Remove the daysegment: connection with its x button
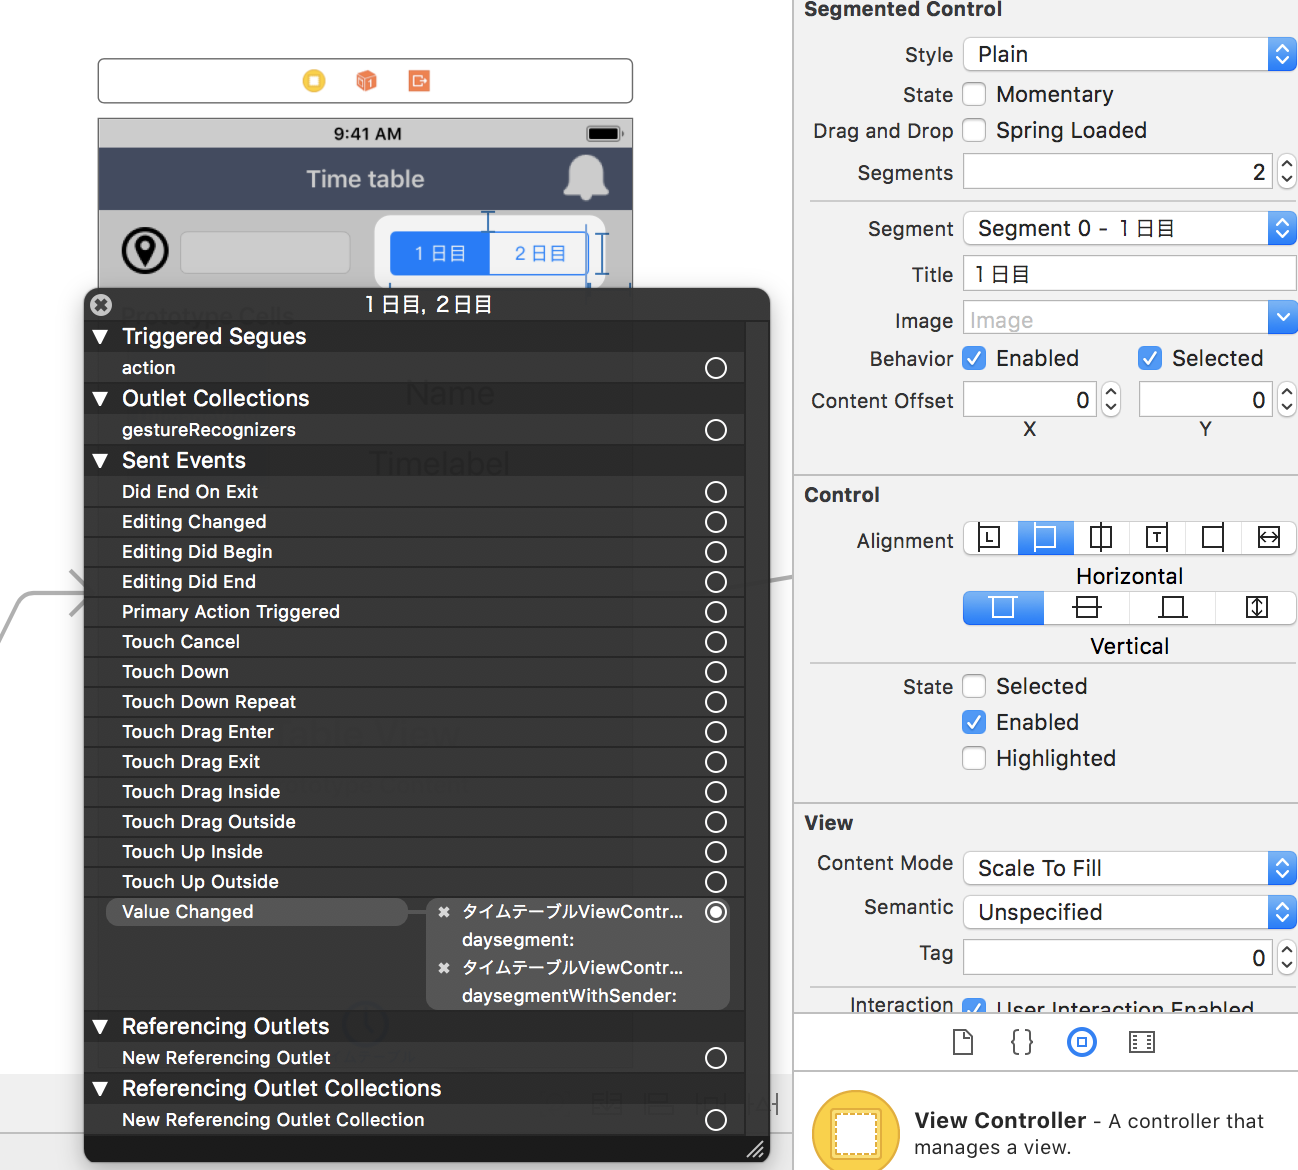The width and height of the screenshot is (1298, 1170). click(444, 911)
